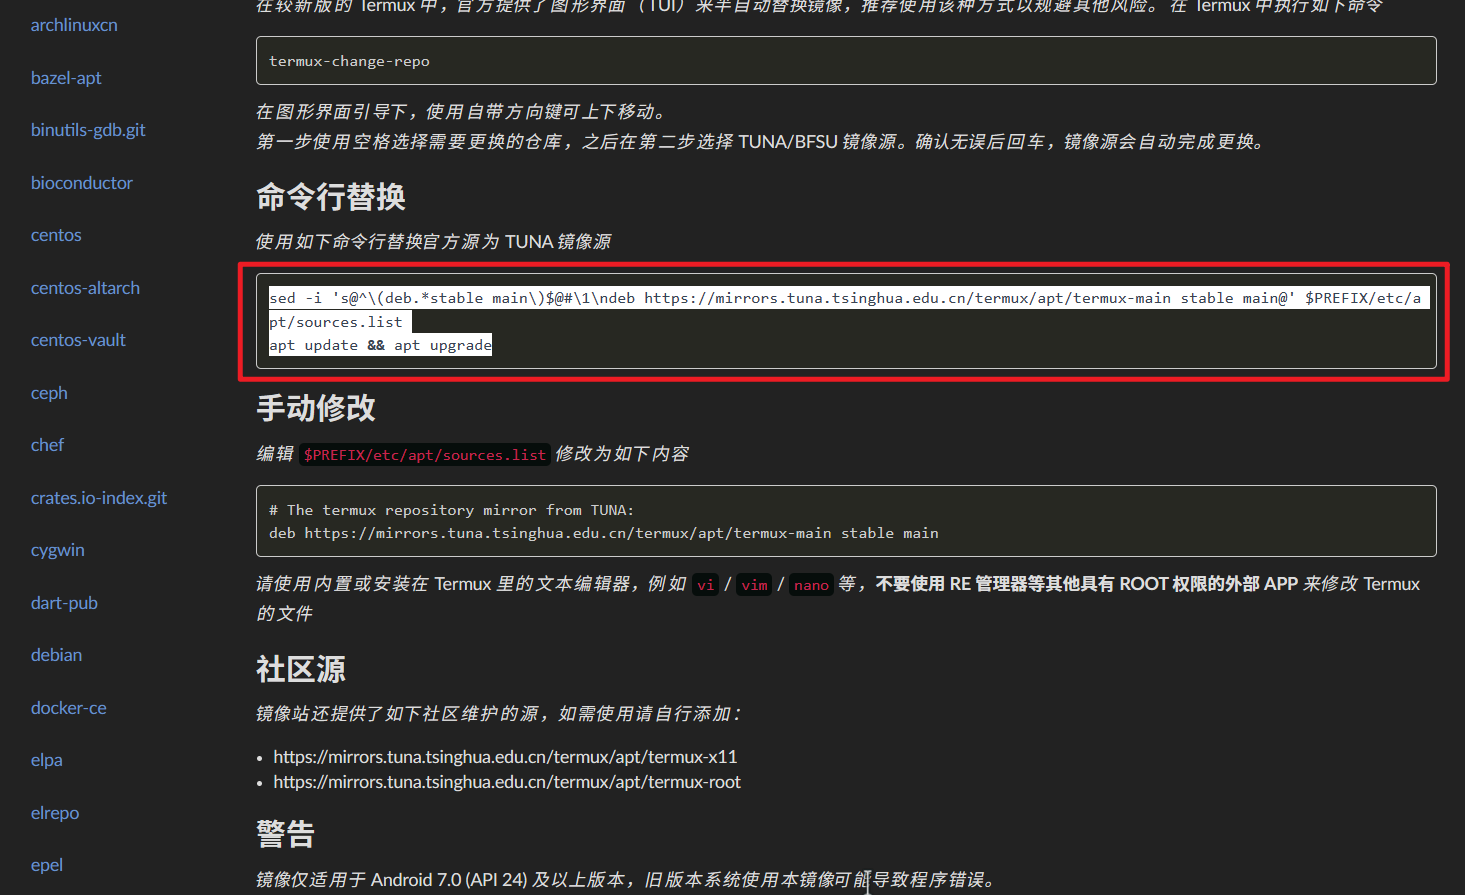Click the bold '不要使用 RE 管理器' warning text
1465x895 pixels.
pyautogui.click(x=1087, y=584)
